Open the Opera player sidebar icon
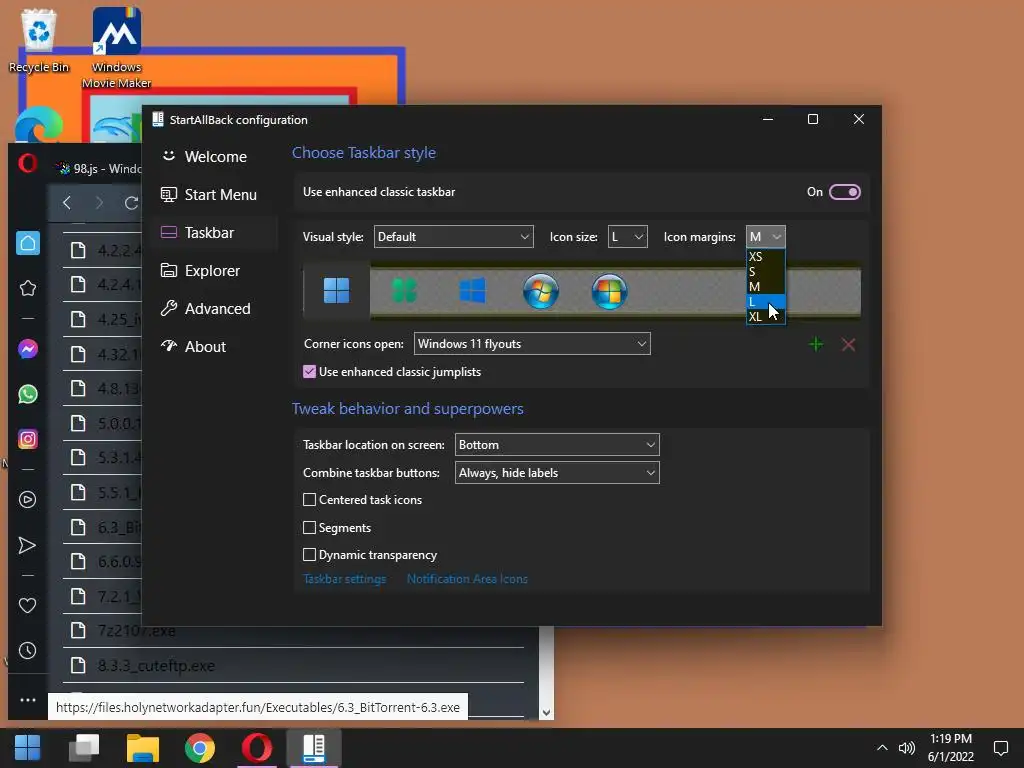The image size is (1024, 768). pos(27,500)
